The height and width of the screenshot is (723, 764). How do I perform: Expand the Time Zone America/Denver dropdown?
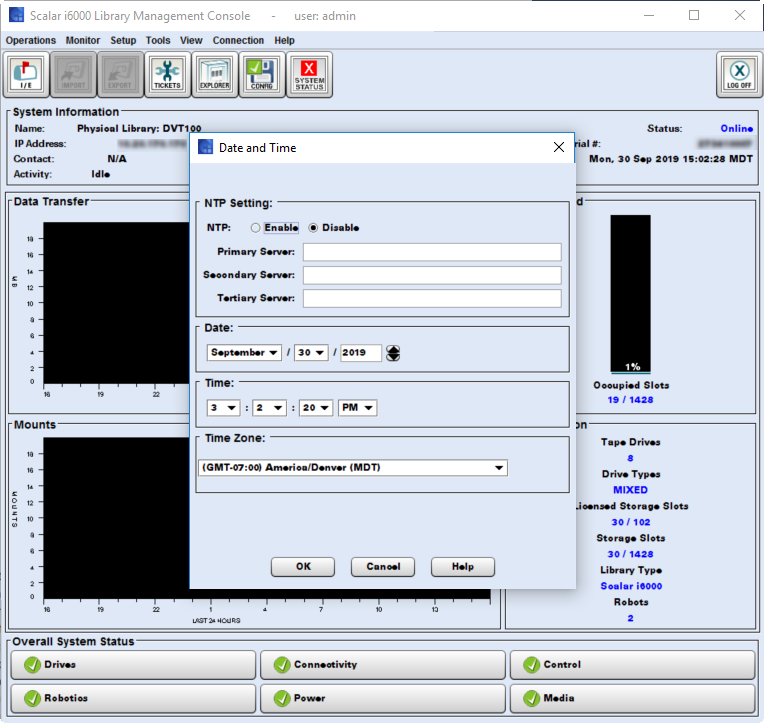[353, 468]
